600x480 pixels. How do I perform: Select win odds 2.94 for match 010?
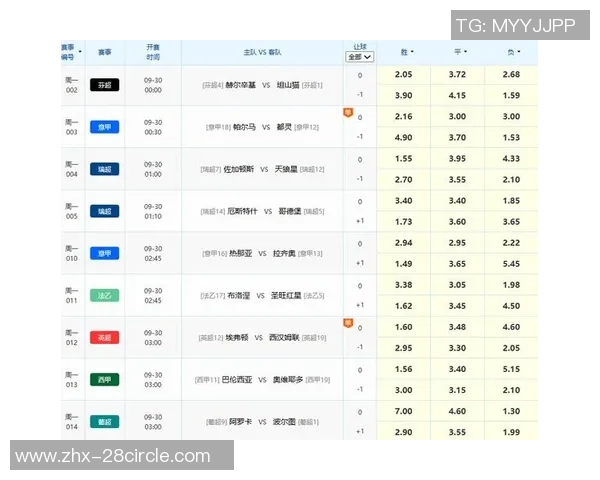[404, 243]
